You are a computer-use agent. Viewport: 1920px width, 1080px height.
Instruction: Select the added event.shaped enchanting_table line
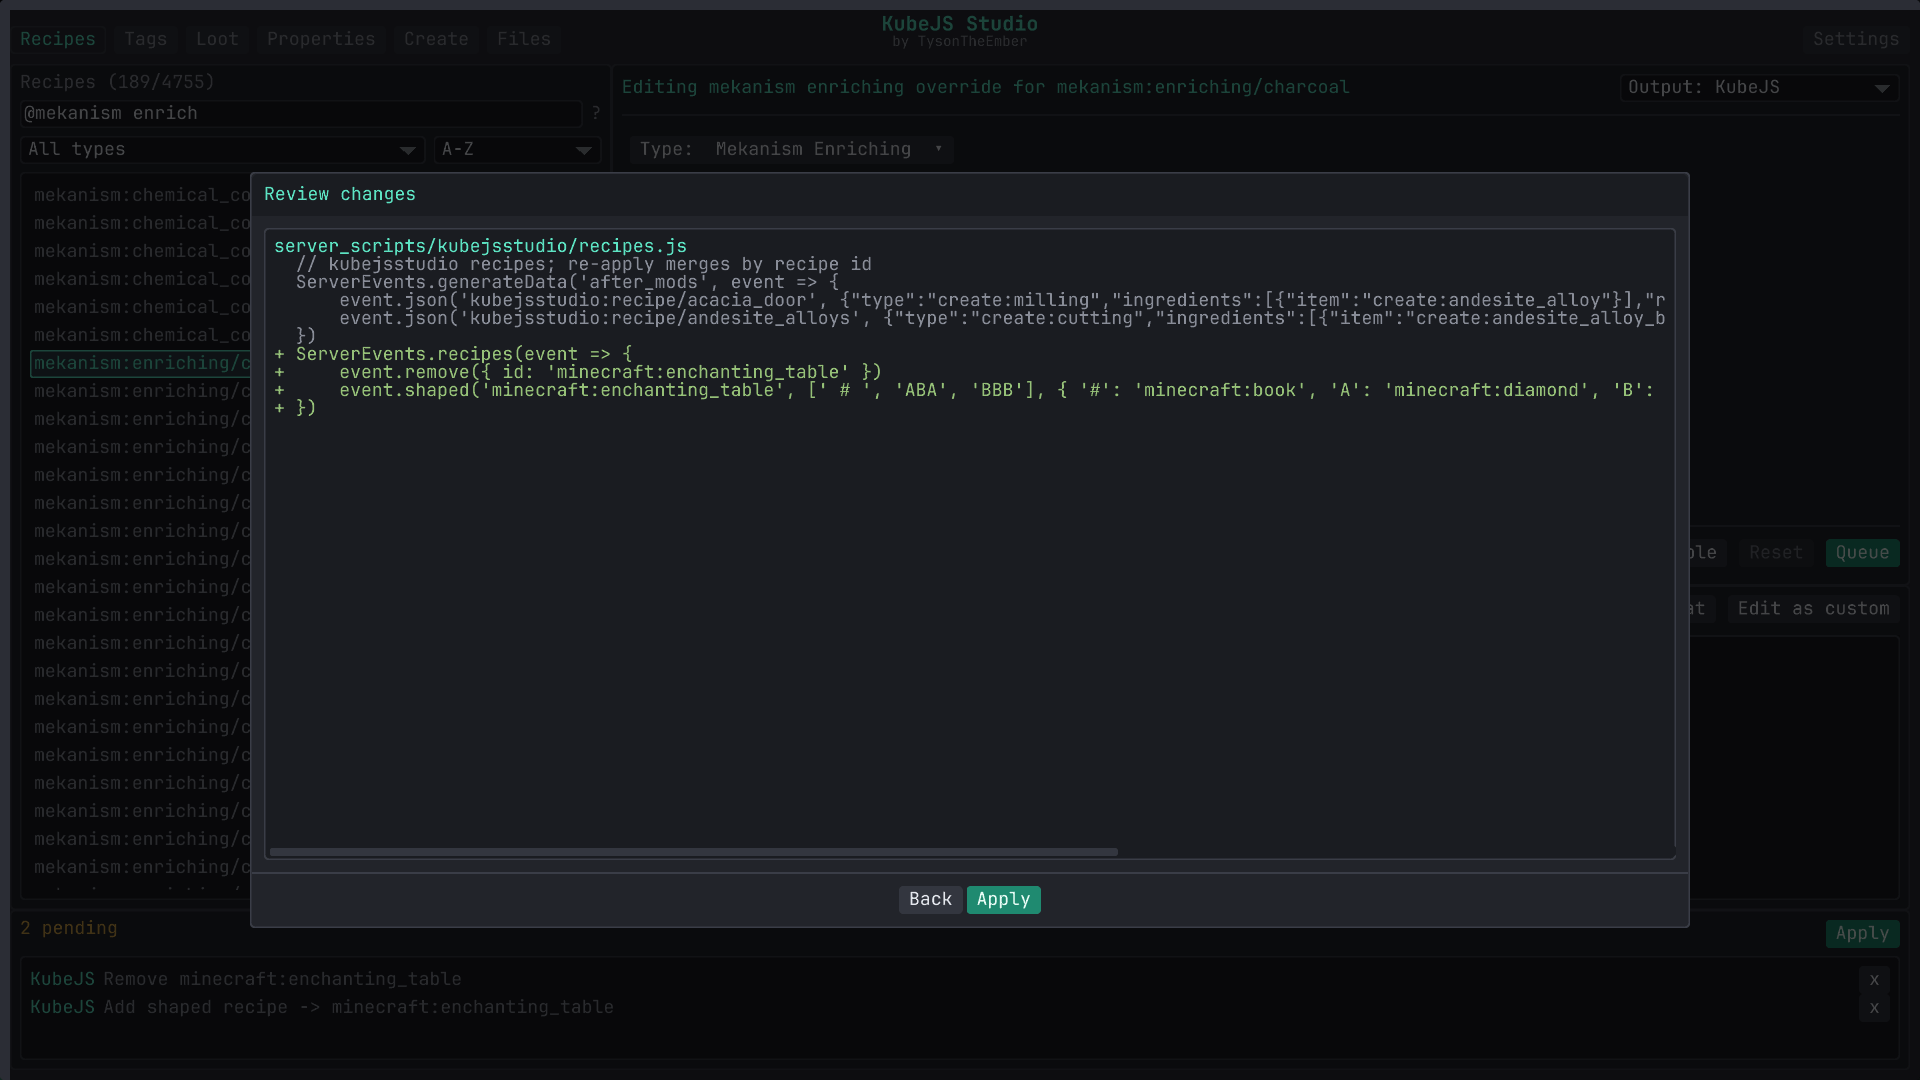pyautogui.click(x=964, y=390)
